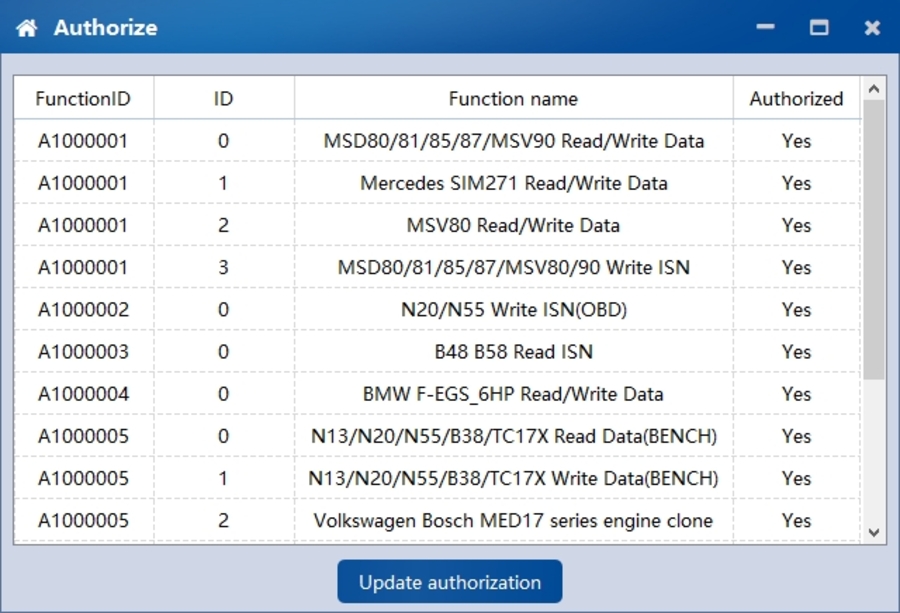Click the A1000002 FunctionID cell
This screenshot has height=613, width=900.
click(83, 310)
